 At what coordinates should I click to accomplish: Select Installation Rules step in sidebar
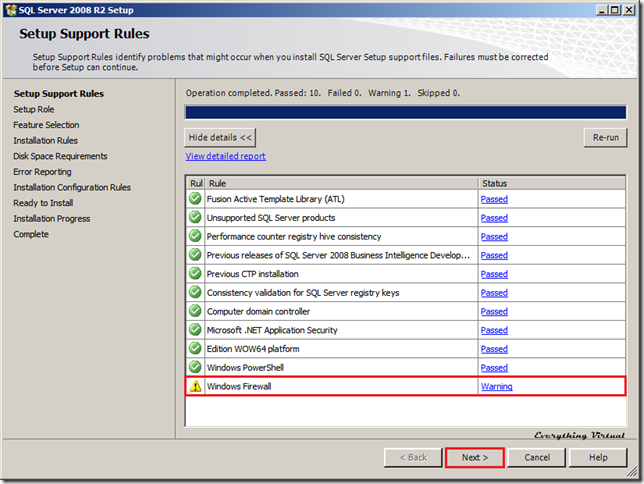(x=45, y=141)
